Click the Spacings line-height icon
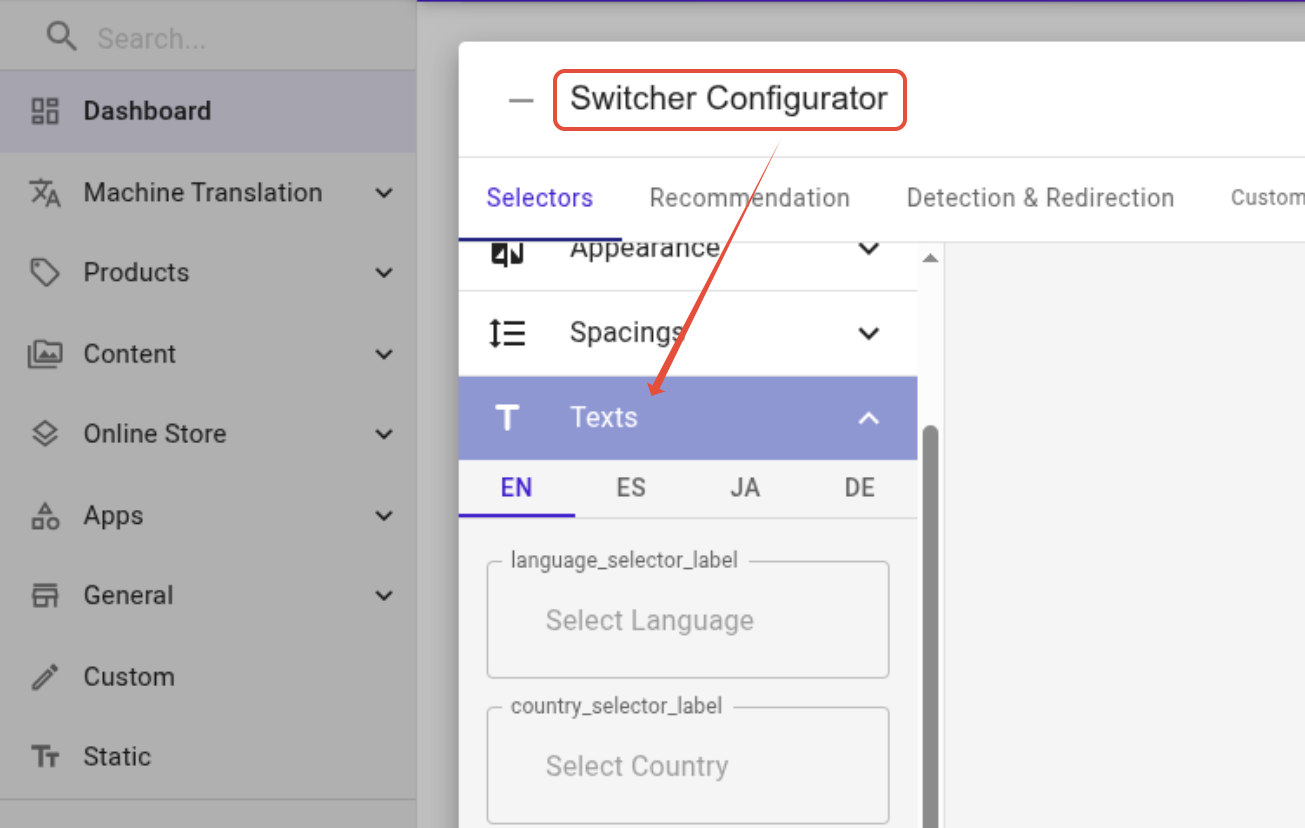1305x828 pixels. click(507, 333)
